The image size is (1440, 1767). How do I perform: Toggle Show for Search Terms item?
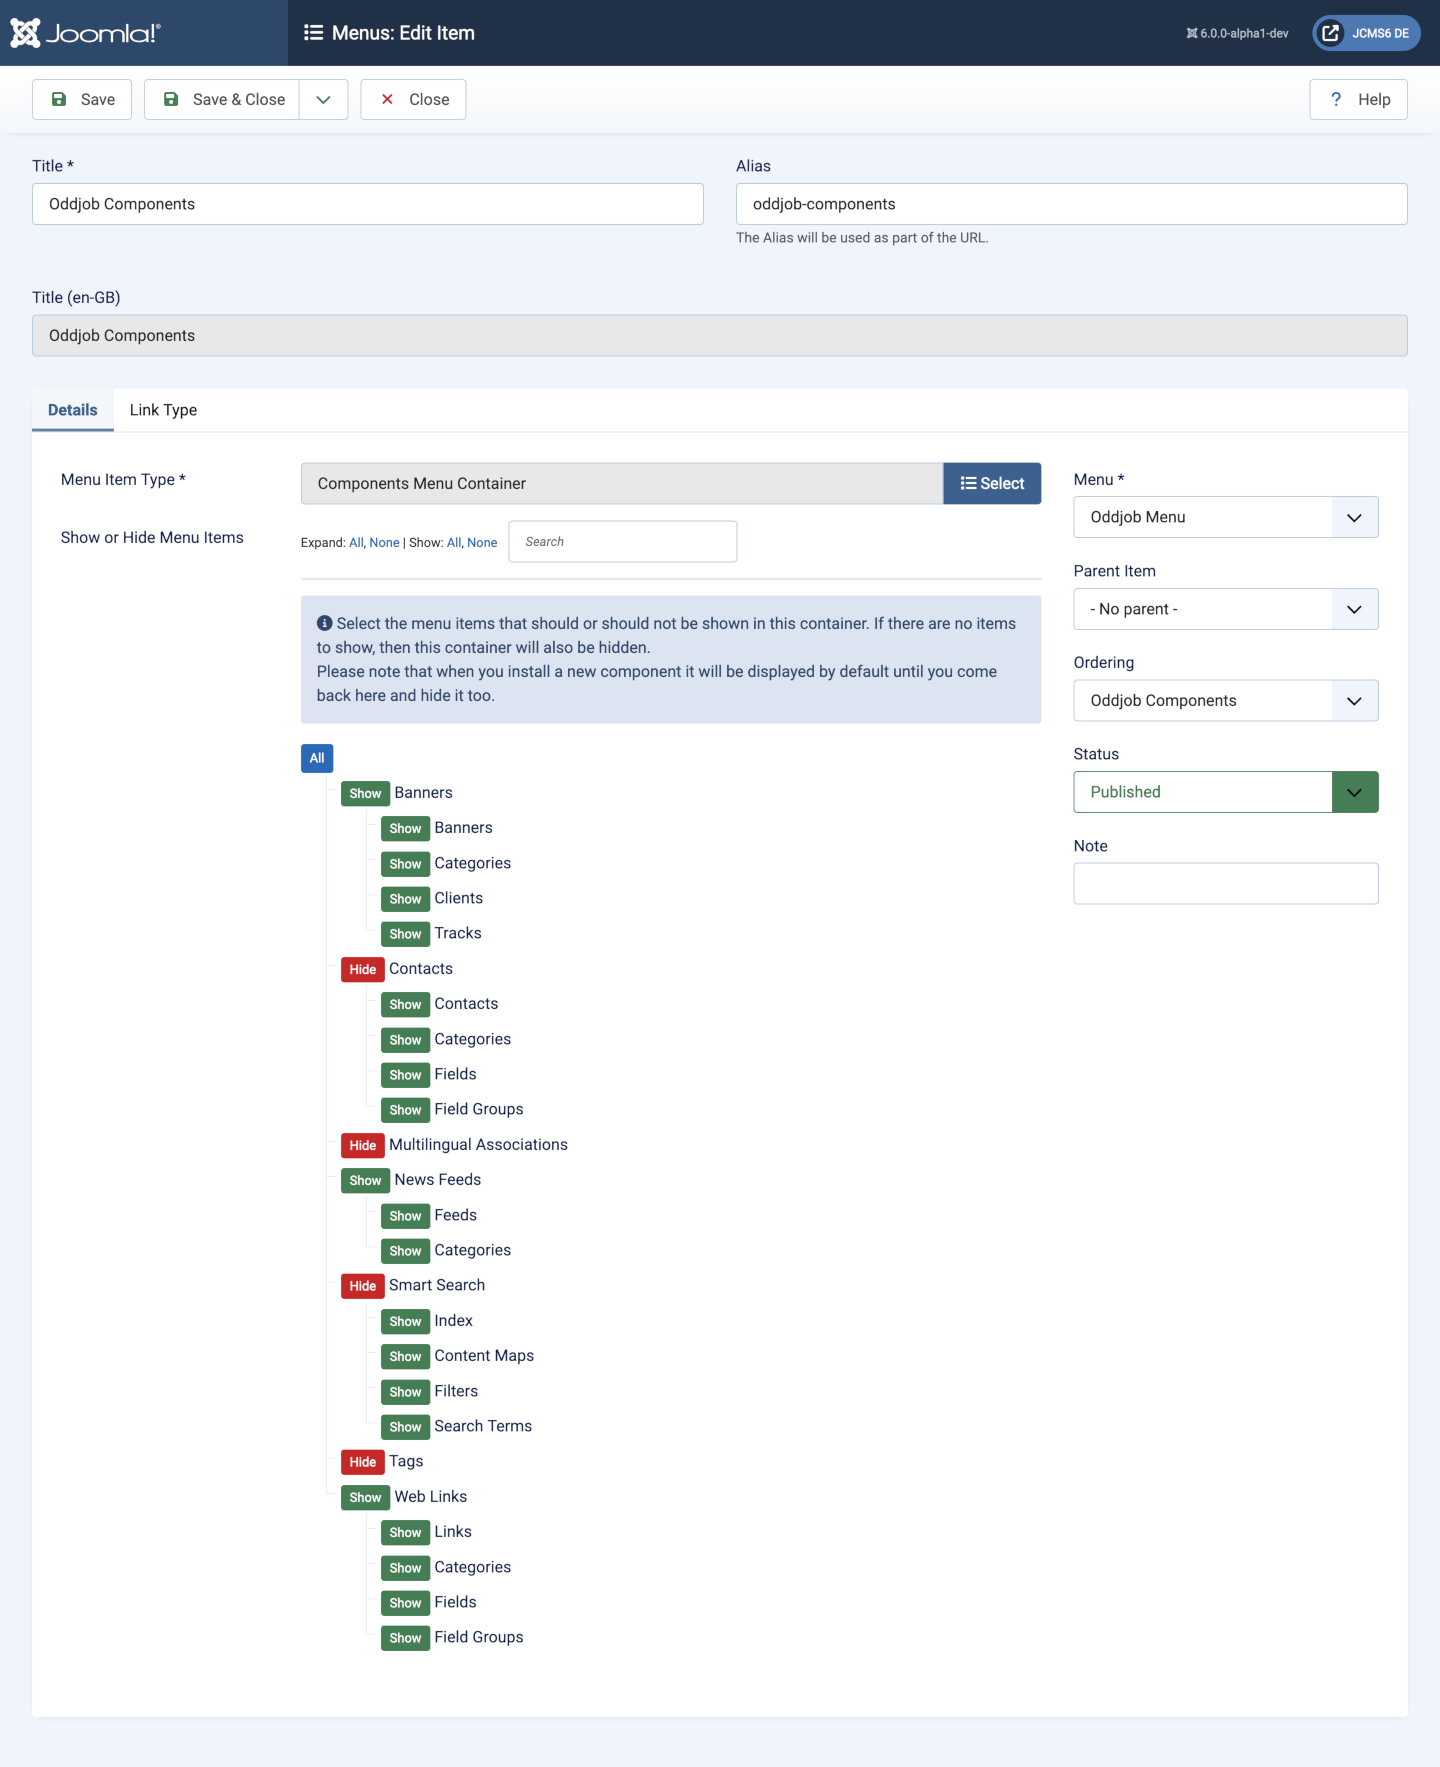click(x=405, y=1427)
